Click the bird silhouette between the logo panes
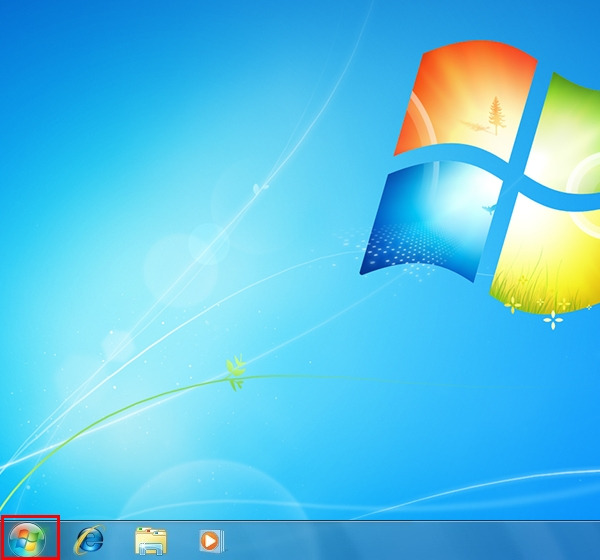Screen dimensions: 600x560 pos(490,207)
